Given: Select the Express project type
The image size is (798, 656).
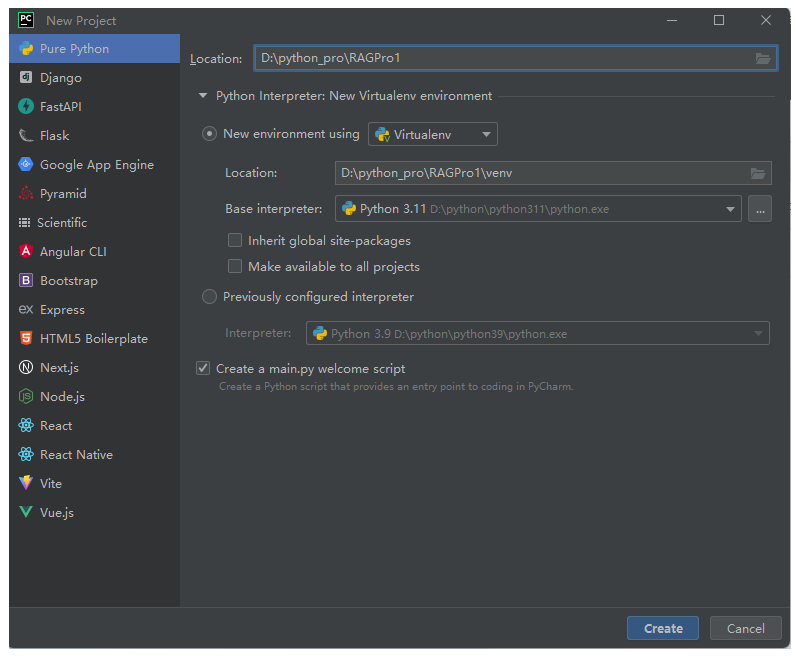Looking at the screenshot, I should pos(95,309).
